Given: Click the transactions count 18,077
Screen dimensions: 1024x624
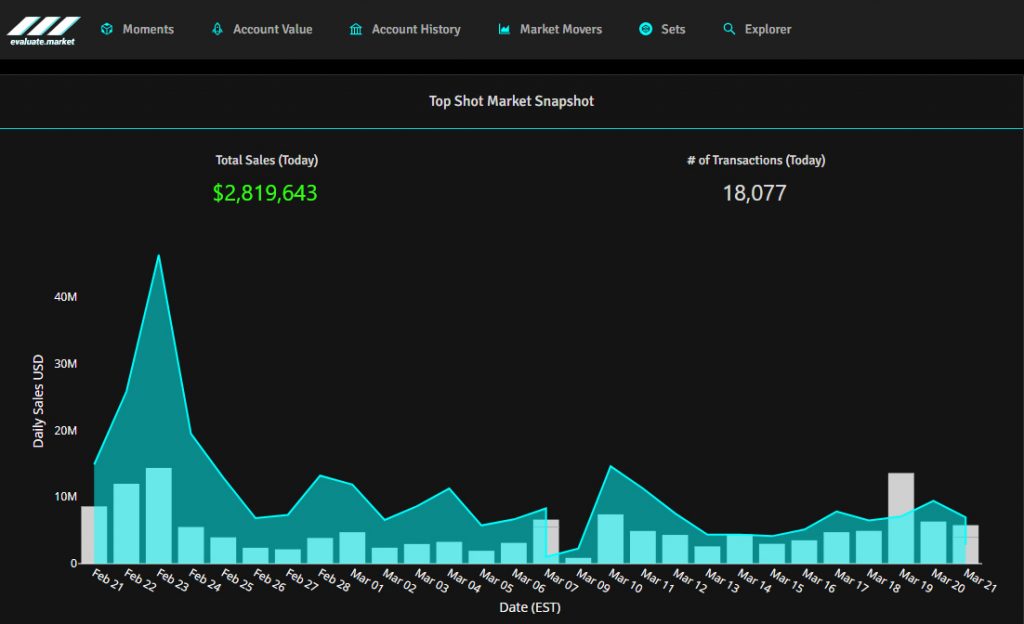Looking at the screenshot, I should point(755,193).
